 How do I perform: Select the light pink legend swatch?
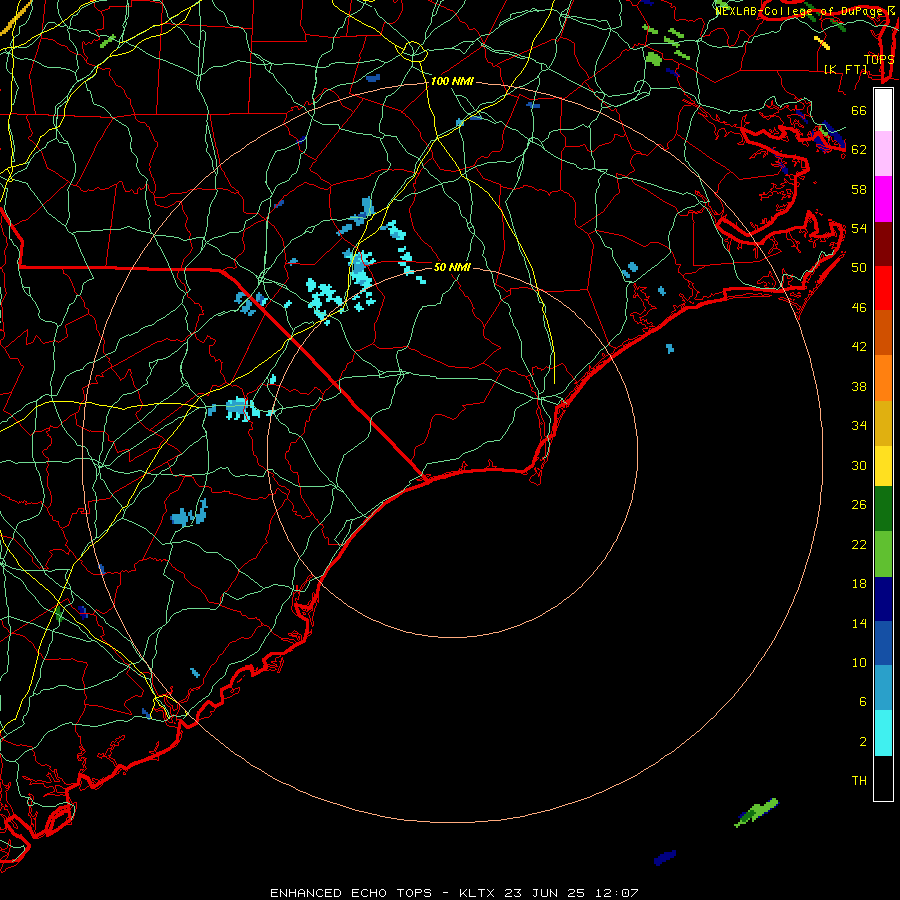tap(883, 154)
